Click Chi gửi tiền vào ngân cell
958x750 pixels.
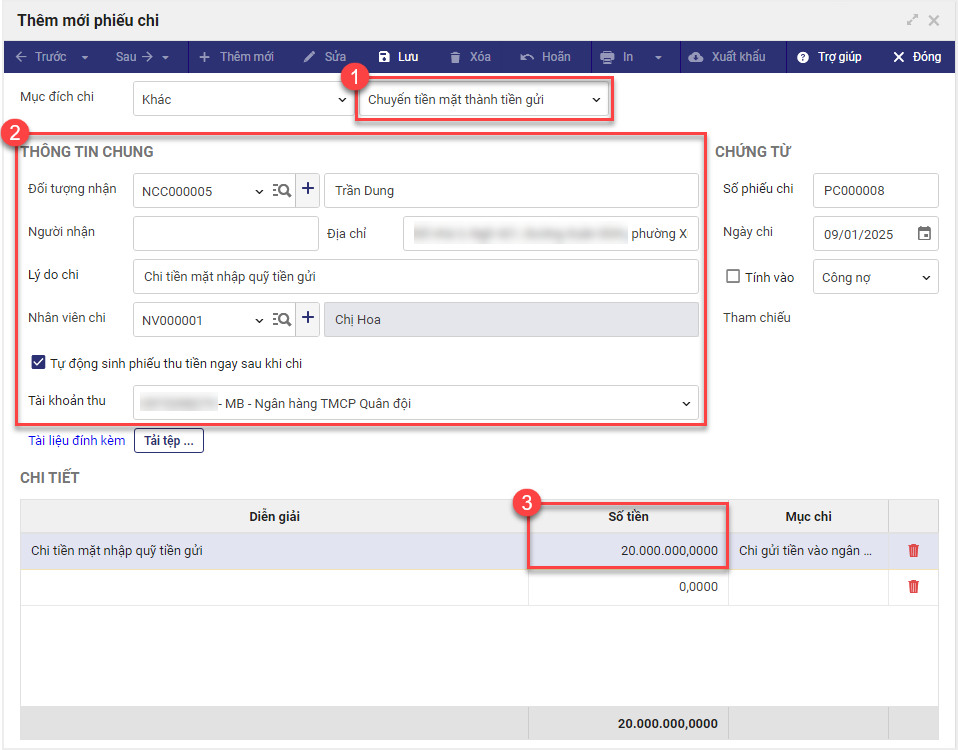(x=808, y=550)
